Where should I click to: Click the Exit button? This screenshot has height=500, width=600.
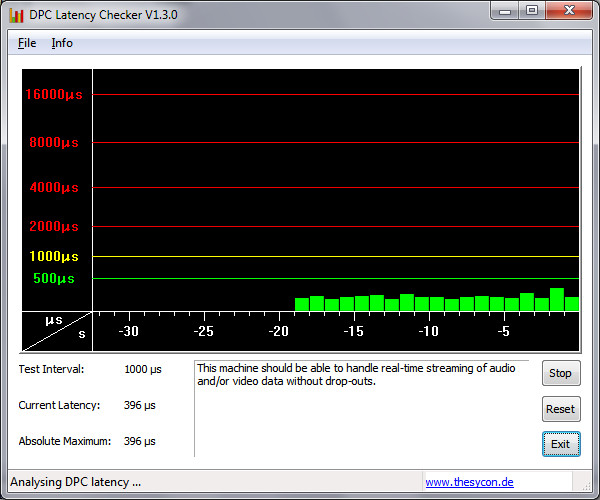tap(560, 443)
